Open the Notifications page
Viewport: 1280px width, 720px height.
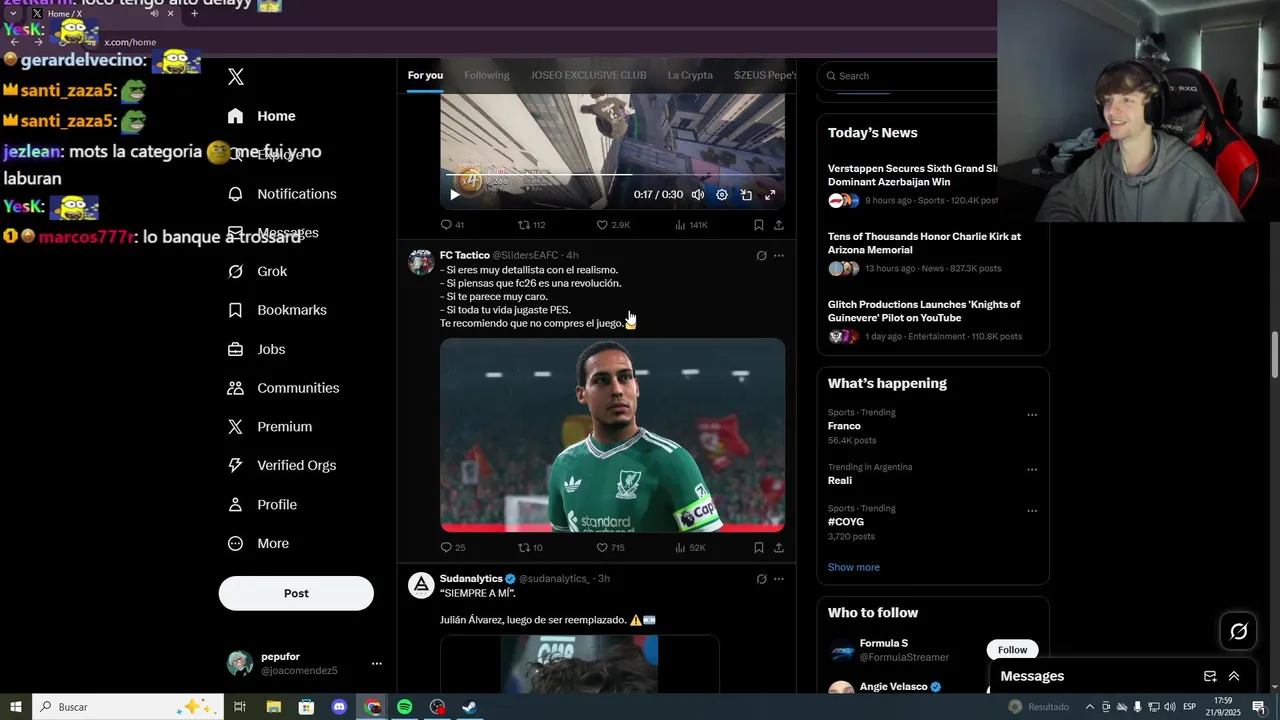[282, 194]
